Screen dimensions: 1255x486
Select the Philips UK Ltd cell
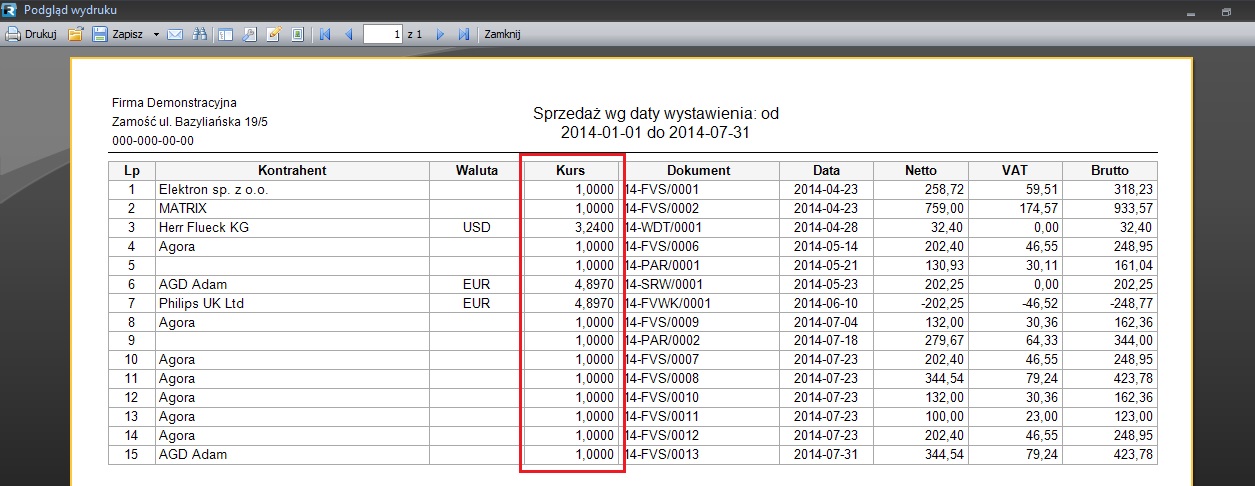click(x=292, y=302)
